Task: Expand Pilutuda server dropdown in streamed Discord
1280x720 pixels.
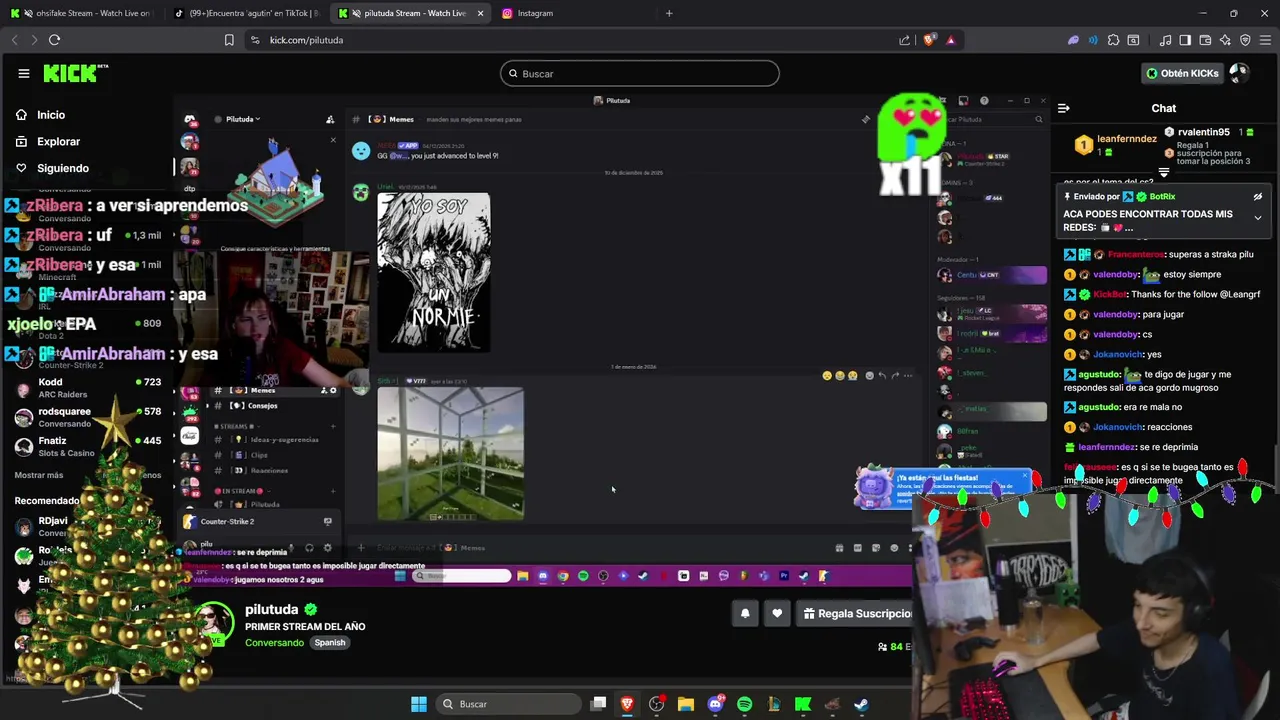Action: 243,119
